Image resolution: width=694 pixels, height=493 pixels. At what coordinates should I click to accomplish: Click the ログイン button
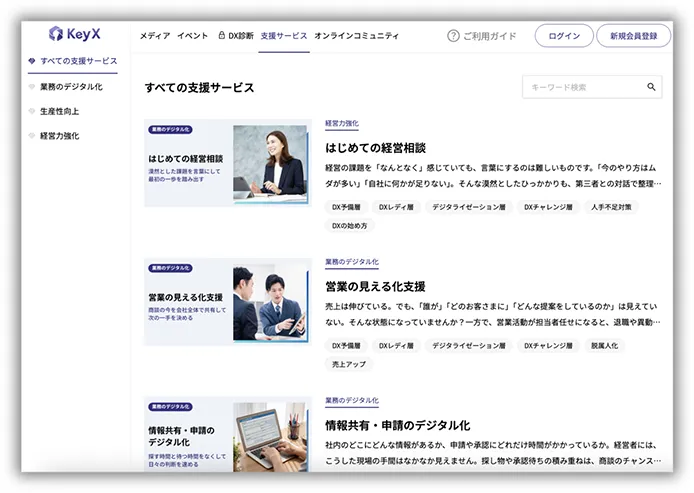tap(564, 36)
